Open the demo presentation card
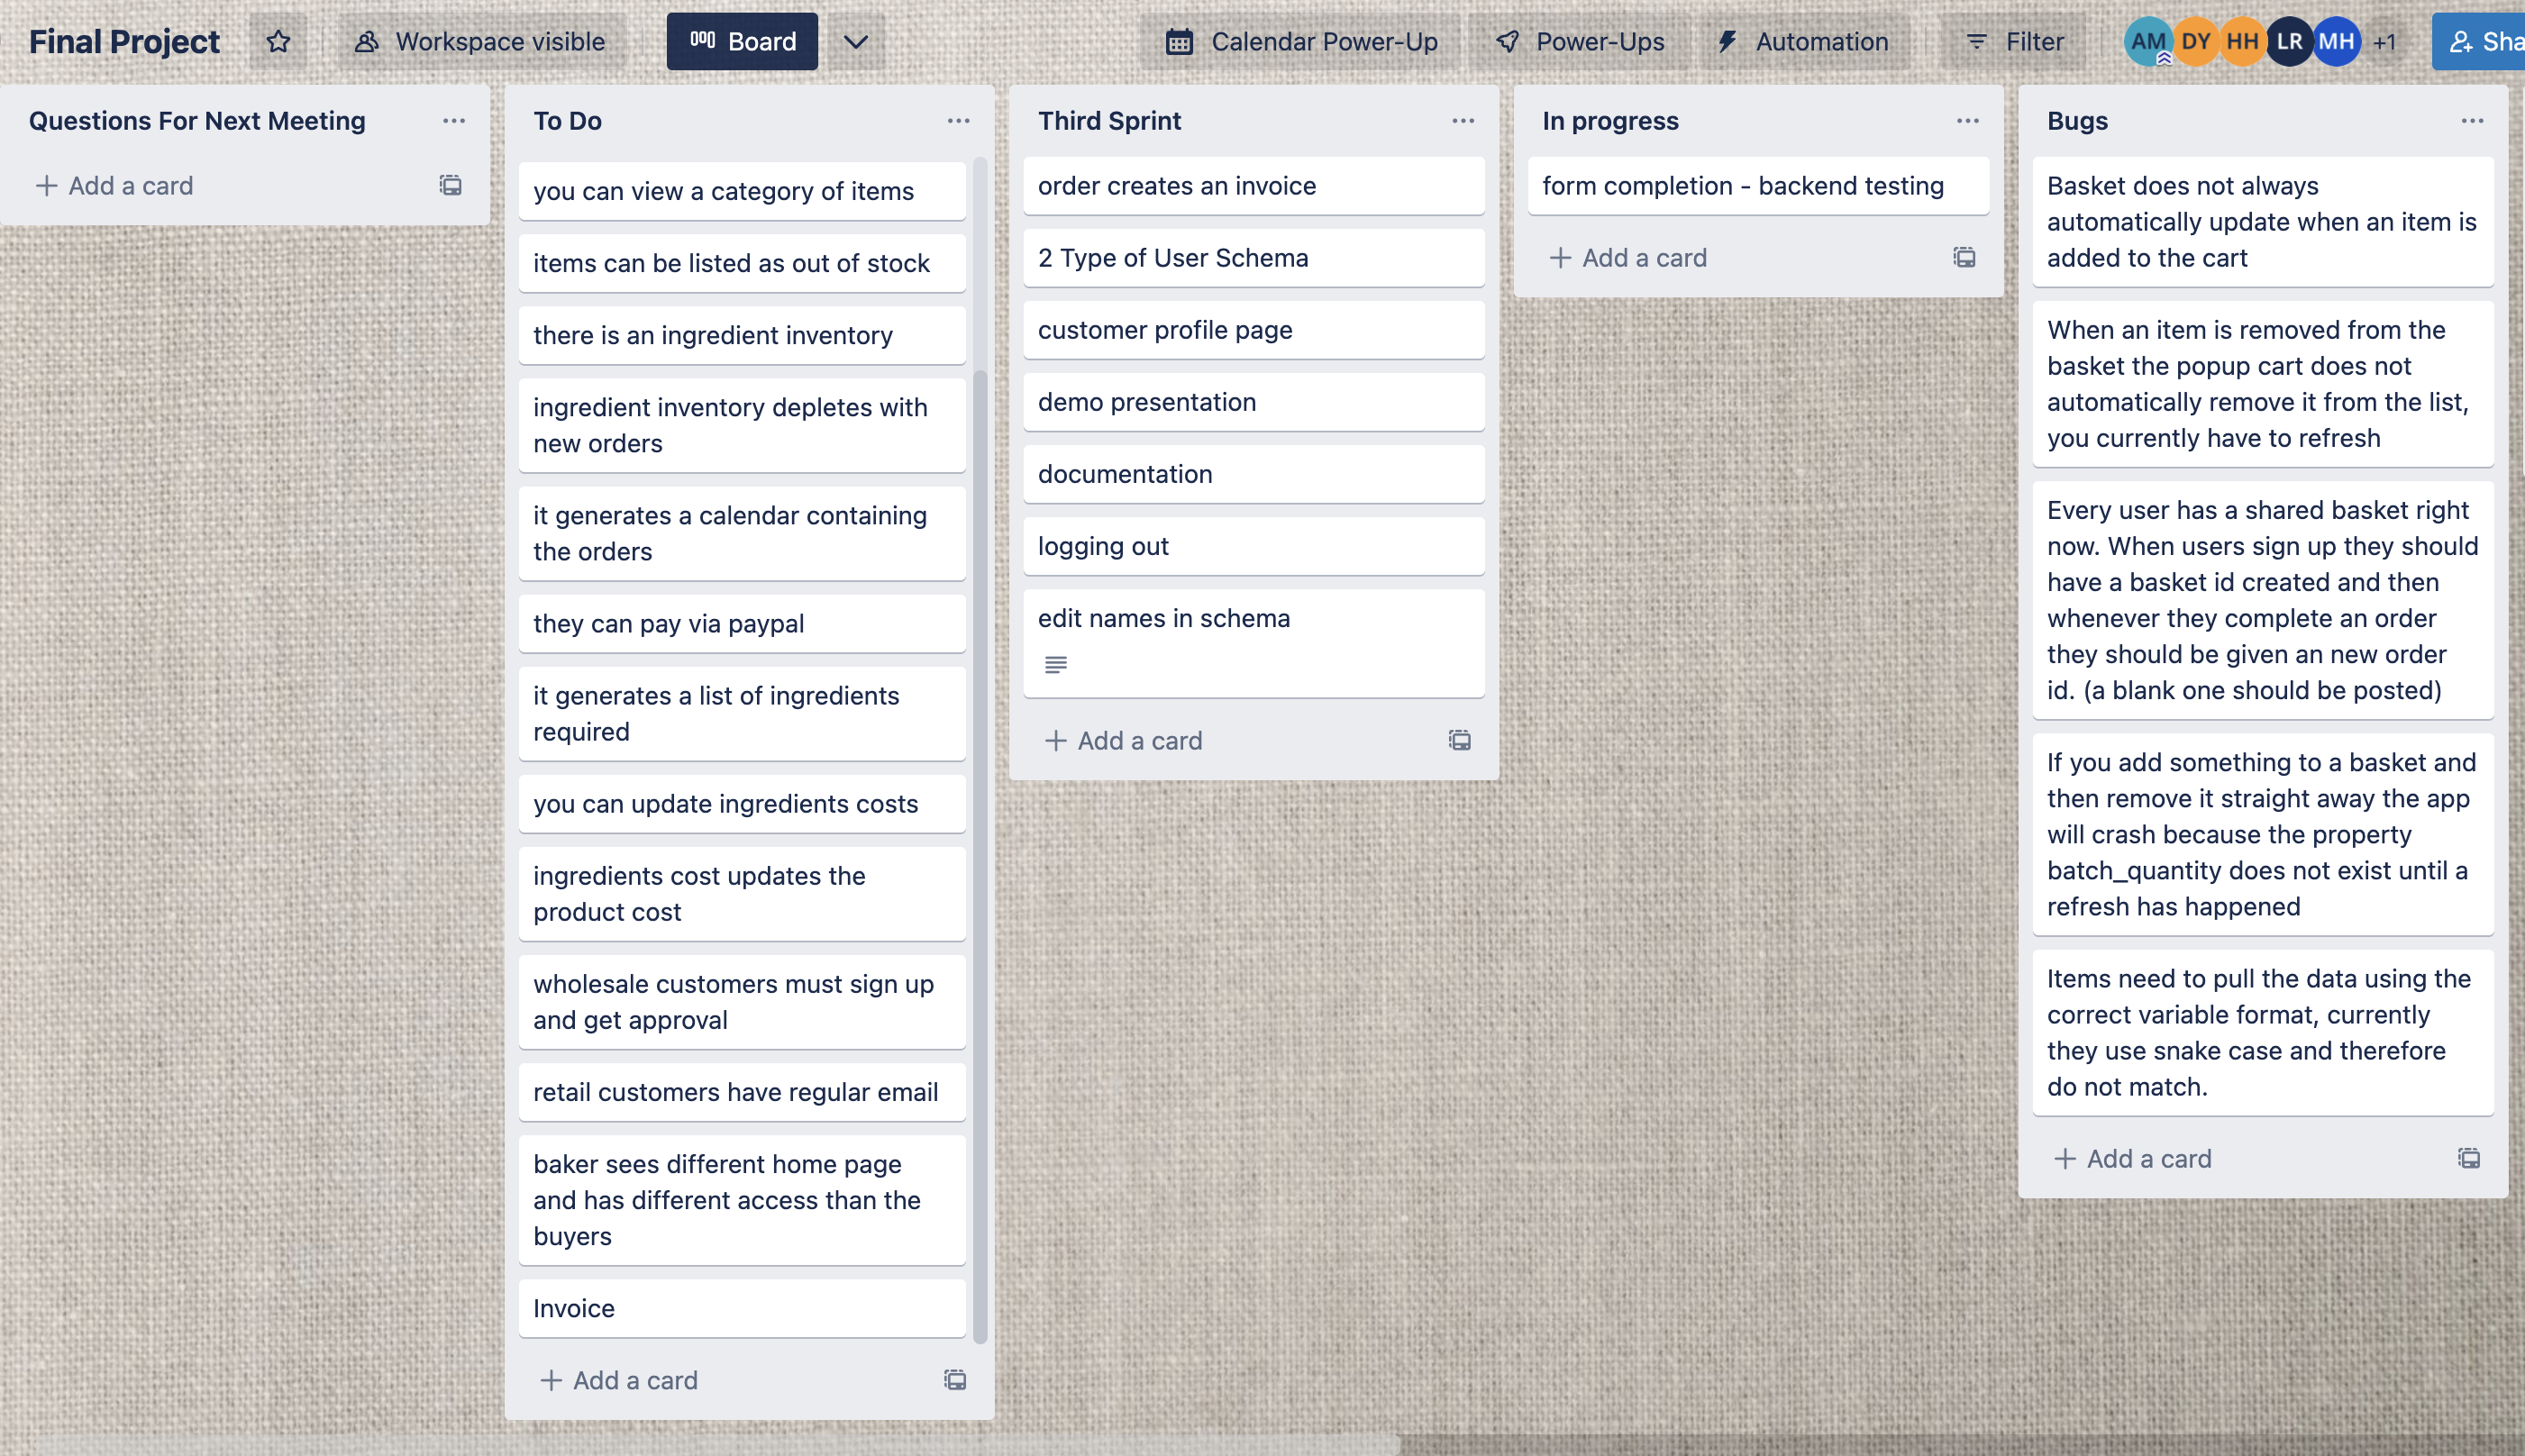The height and width of the screenshot is (1456, 2525). [x=1254, y=402]
